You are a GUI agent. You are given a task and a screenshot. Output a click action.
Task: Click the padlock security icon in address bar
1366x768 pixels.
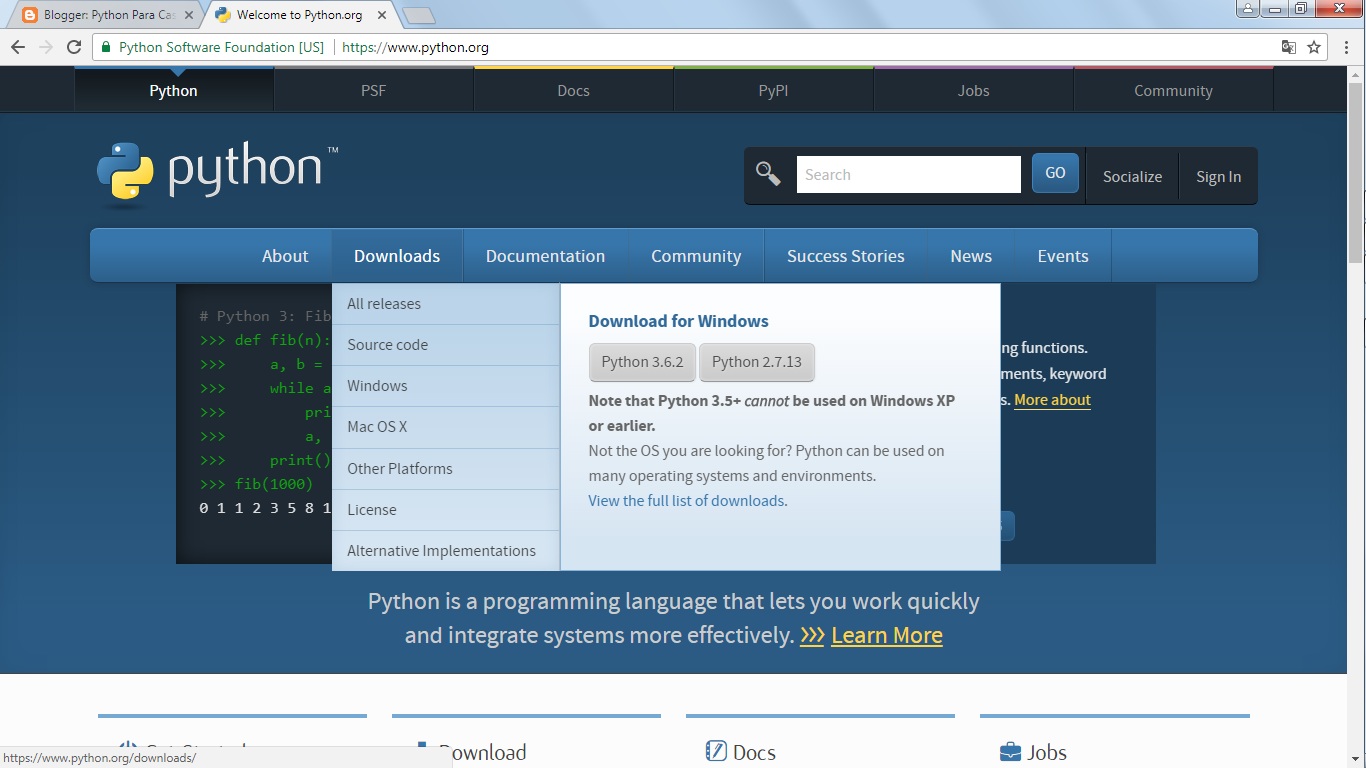pos(105,46)
